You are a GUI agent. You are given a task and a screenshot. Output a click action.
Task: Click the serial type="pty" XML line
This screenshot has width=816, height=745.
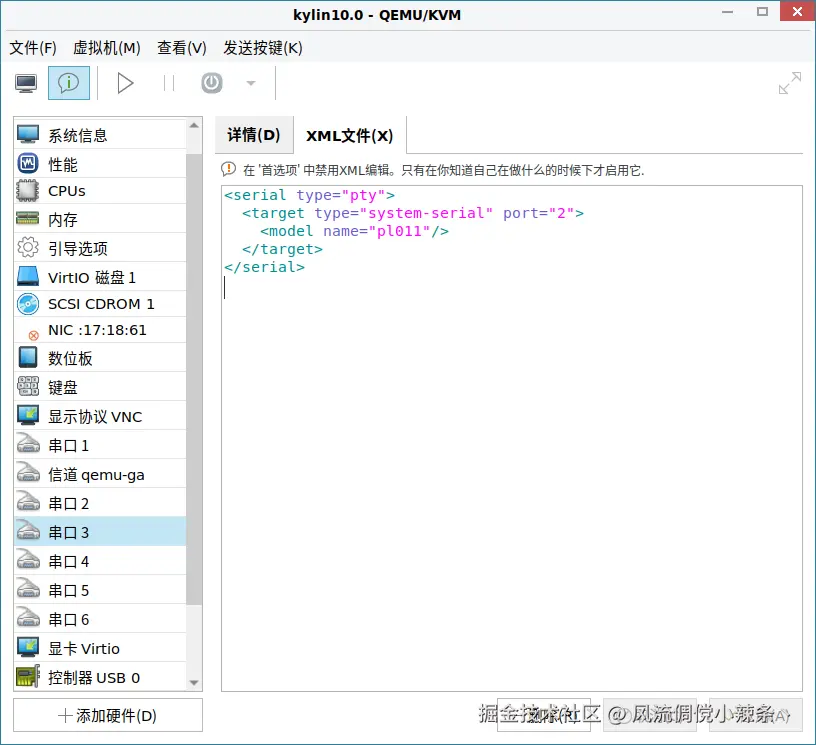pyautogui.click(x=309, y=195)
